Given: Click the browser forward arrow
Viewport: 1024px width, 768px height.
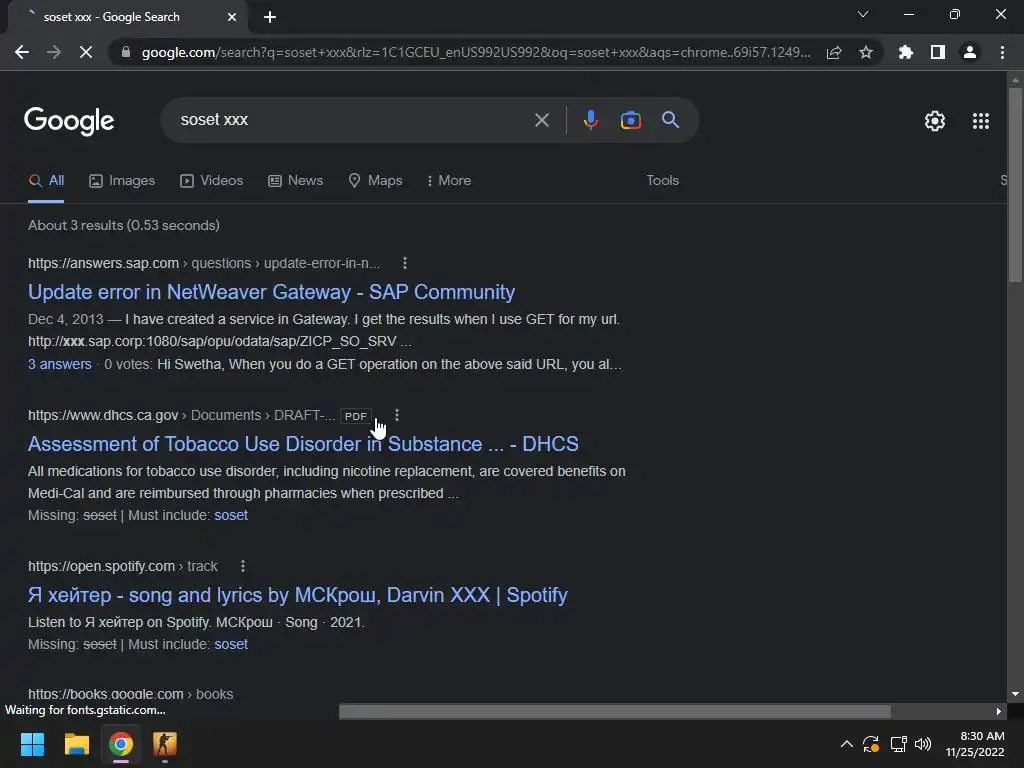Looking at the screenshot, I should click(x=54, y=52).
